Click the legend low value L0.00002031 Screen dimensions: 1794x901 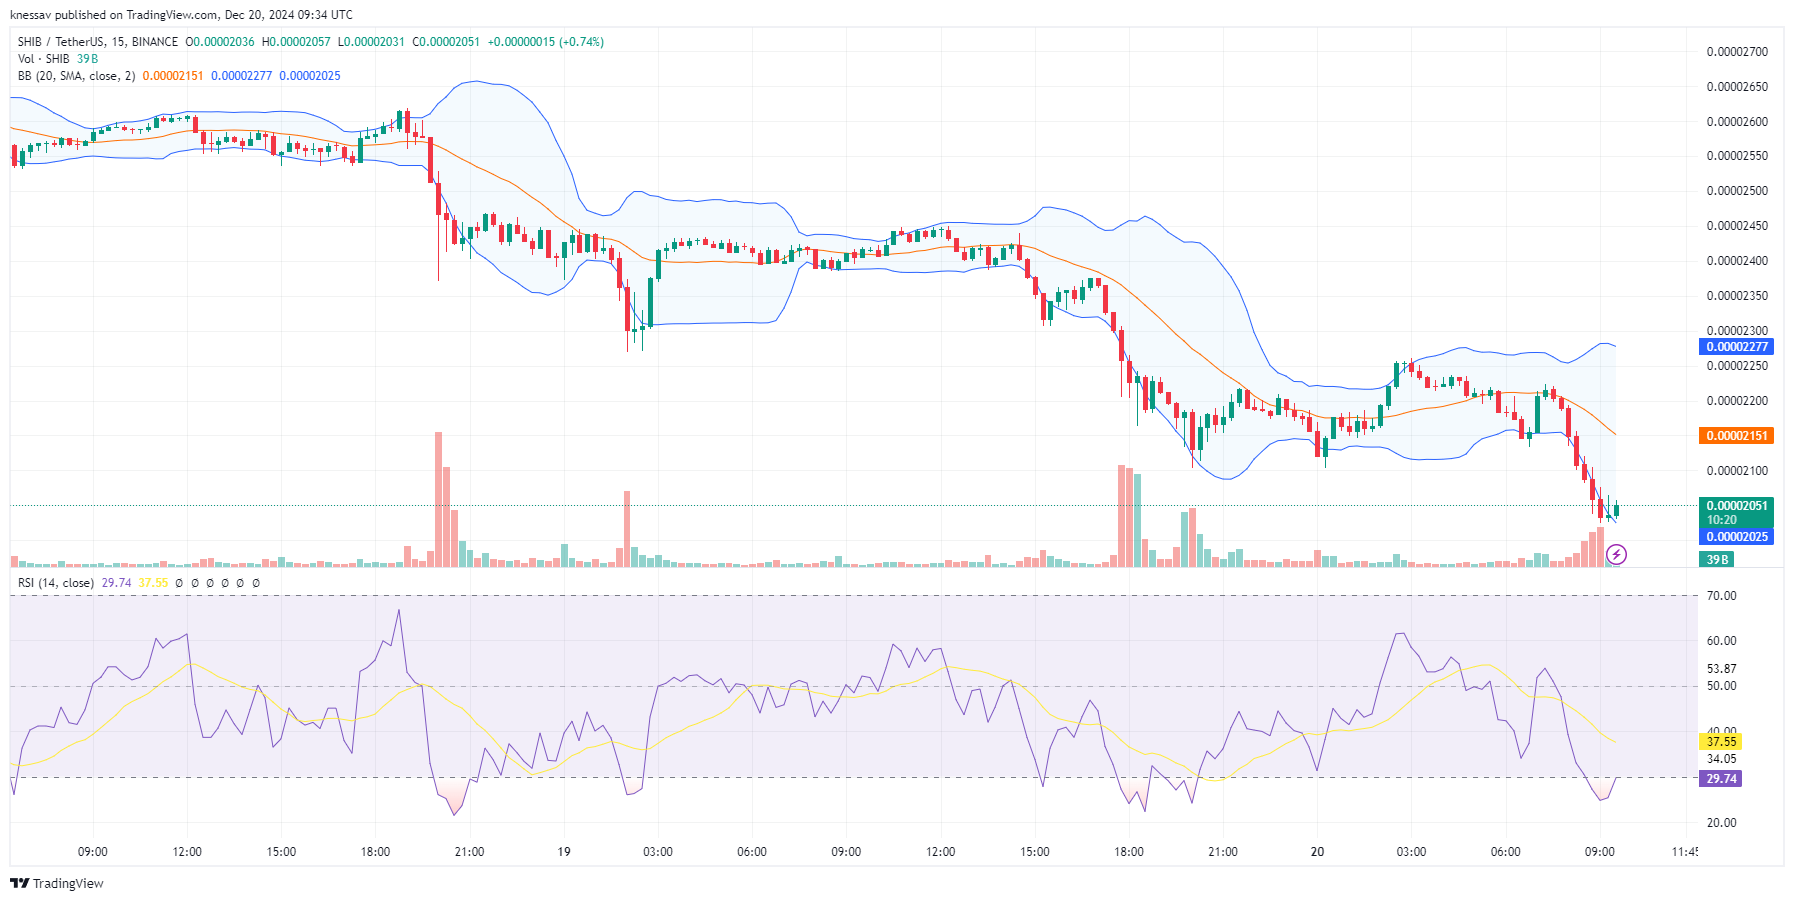click(x=371, y=42)
